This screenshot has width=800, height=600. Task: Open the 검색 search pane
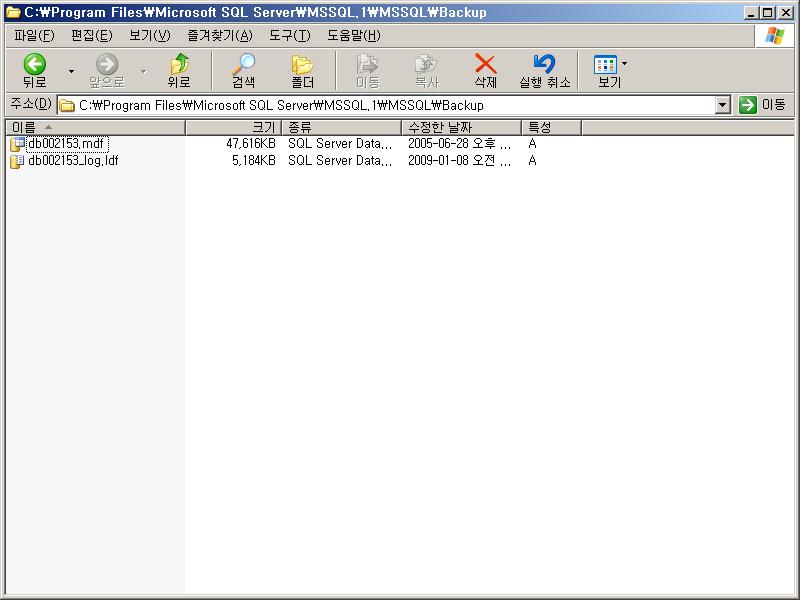coord(243,70)
